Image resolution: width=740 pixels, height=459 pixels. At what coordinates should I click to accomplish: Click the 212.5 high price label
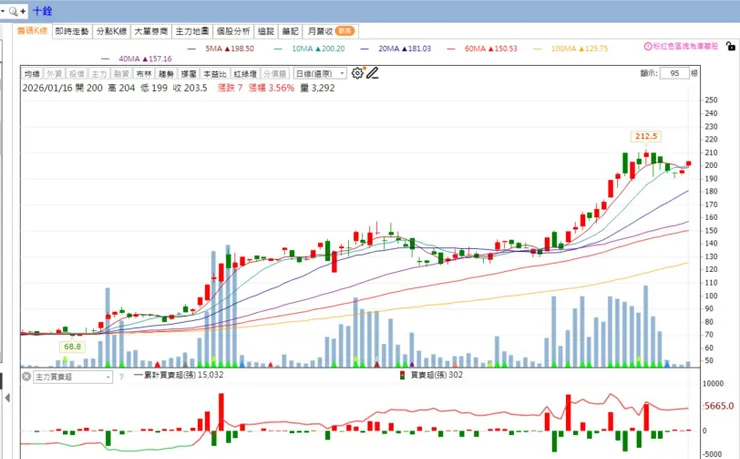coord(646,136)
